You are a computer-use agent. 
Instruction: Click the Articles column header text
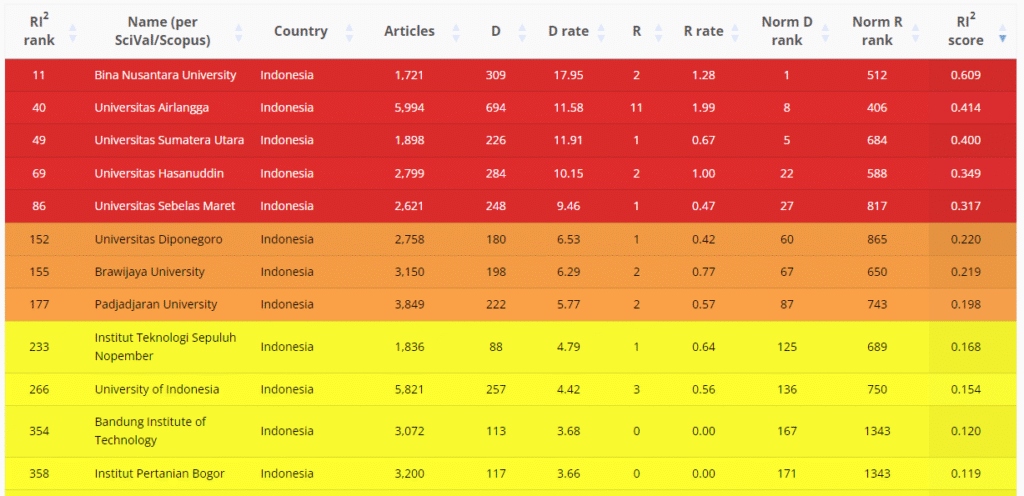click(409, 31)
